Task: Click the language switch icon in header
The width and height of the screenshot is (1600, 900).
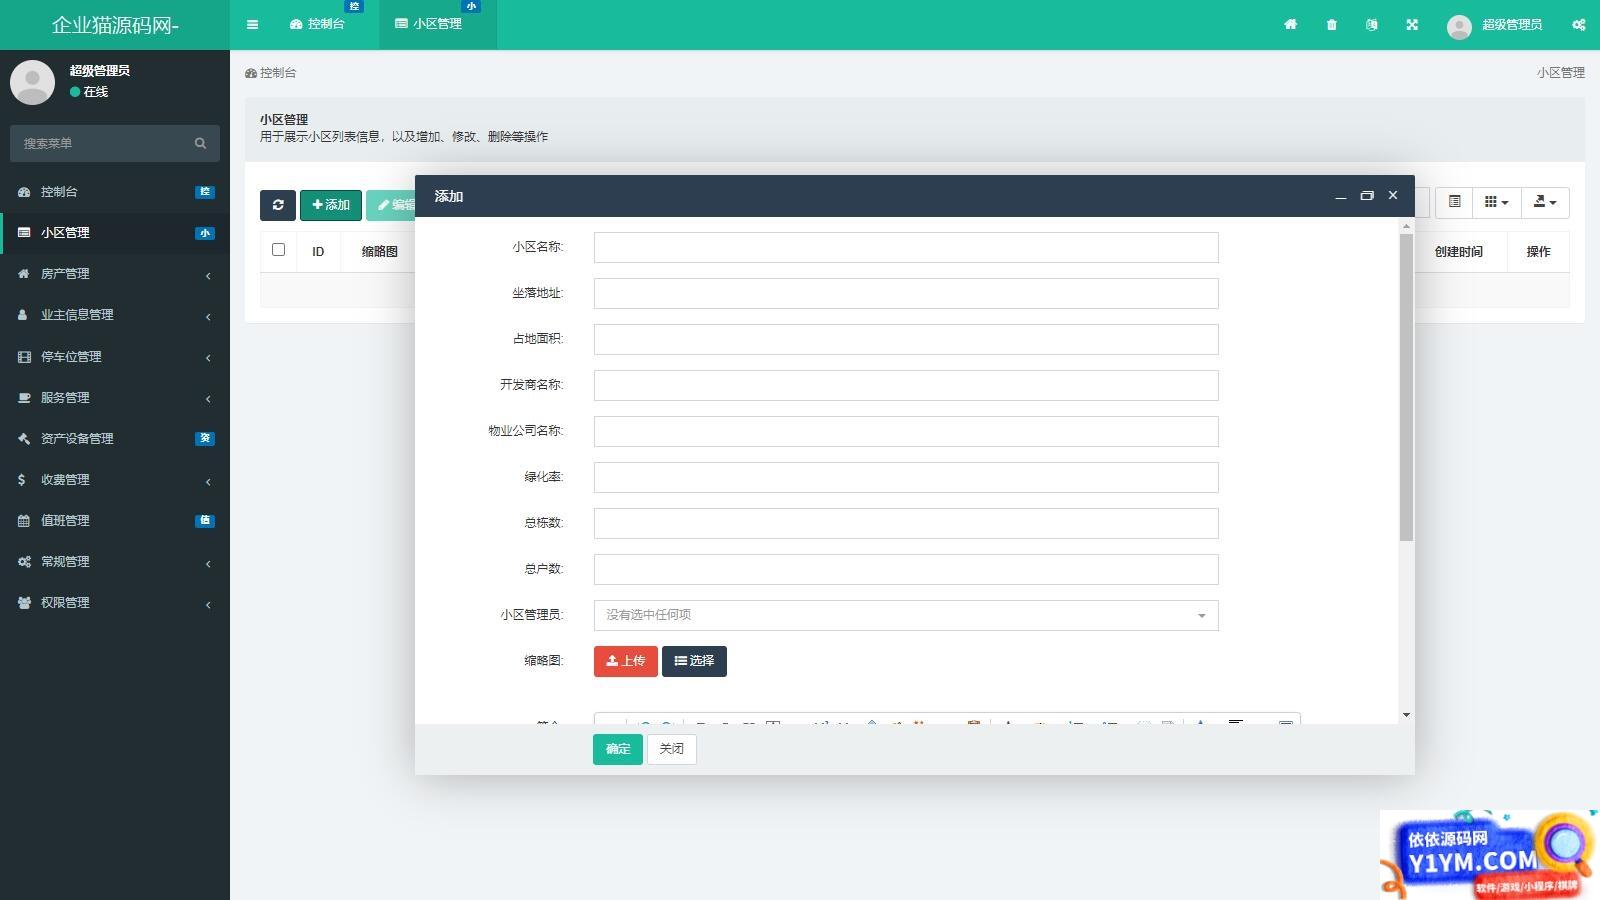Action: point(1371,24)
